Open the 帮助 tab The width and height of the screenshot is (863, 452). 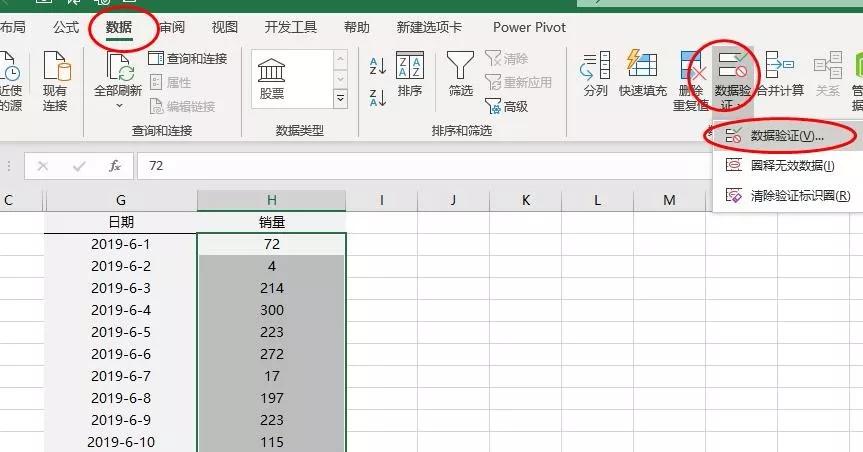[x=357, y=27]
